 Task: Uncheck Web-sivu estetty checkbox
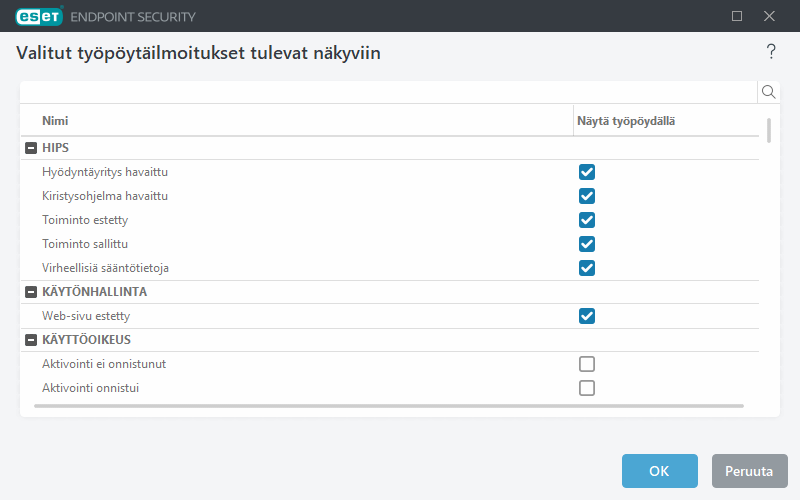click(x=587, y=316)
